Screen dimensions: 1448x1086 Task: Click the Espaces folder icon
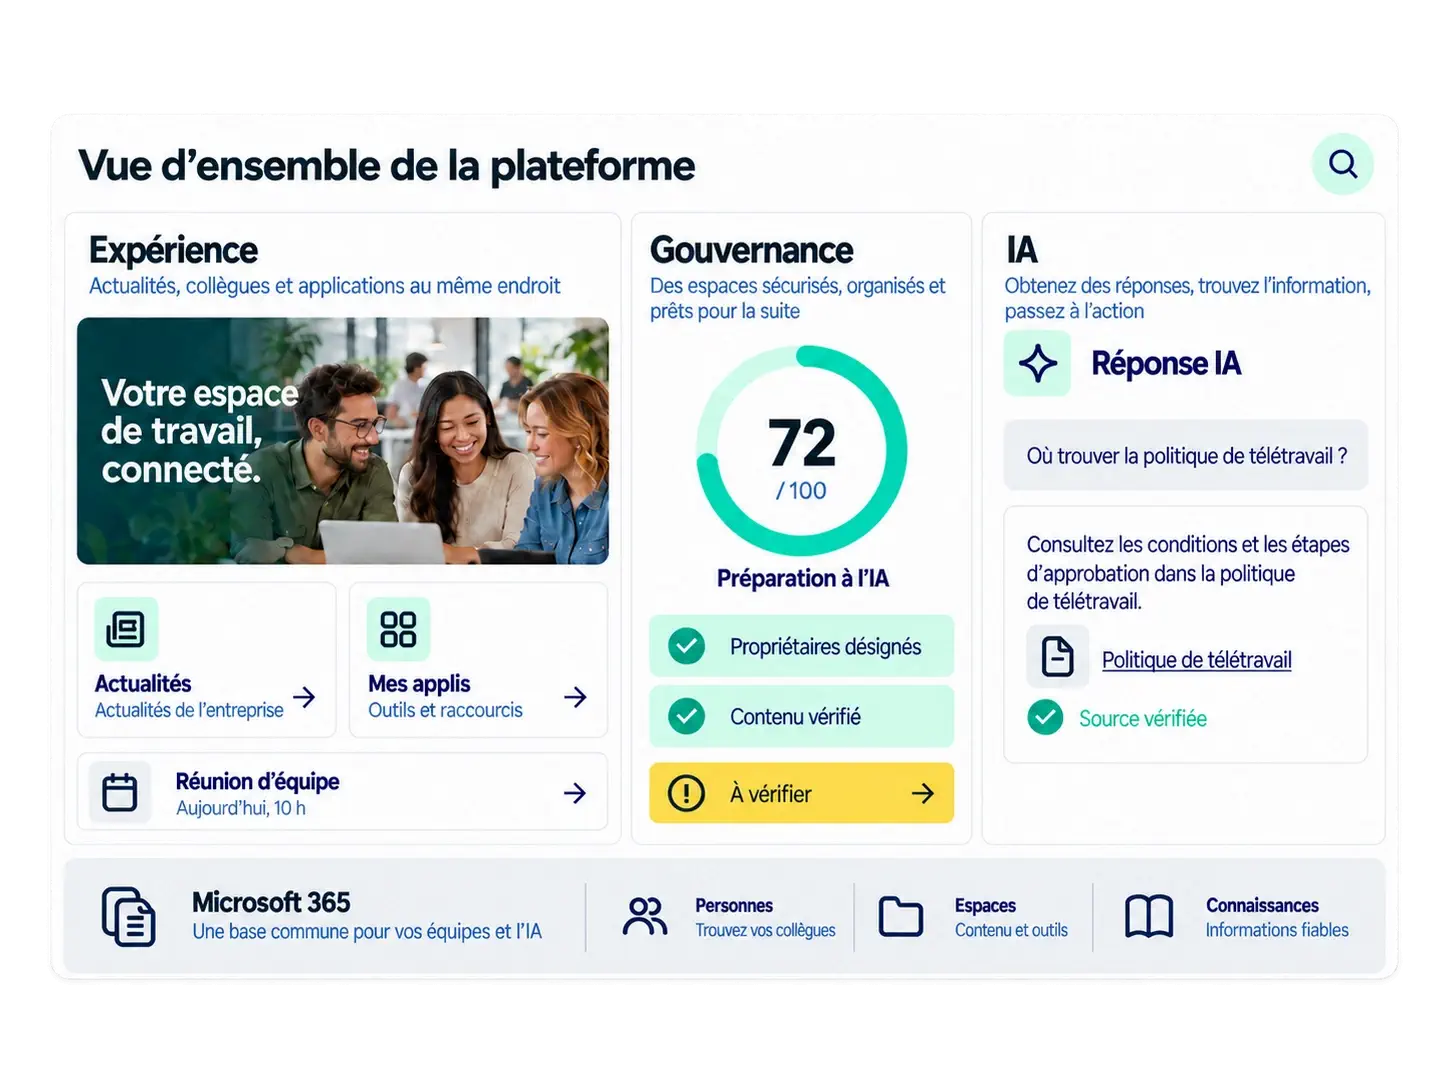tap(901, 916)
